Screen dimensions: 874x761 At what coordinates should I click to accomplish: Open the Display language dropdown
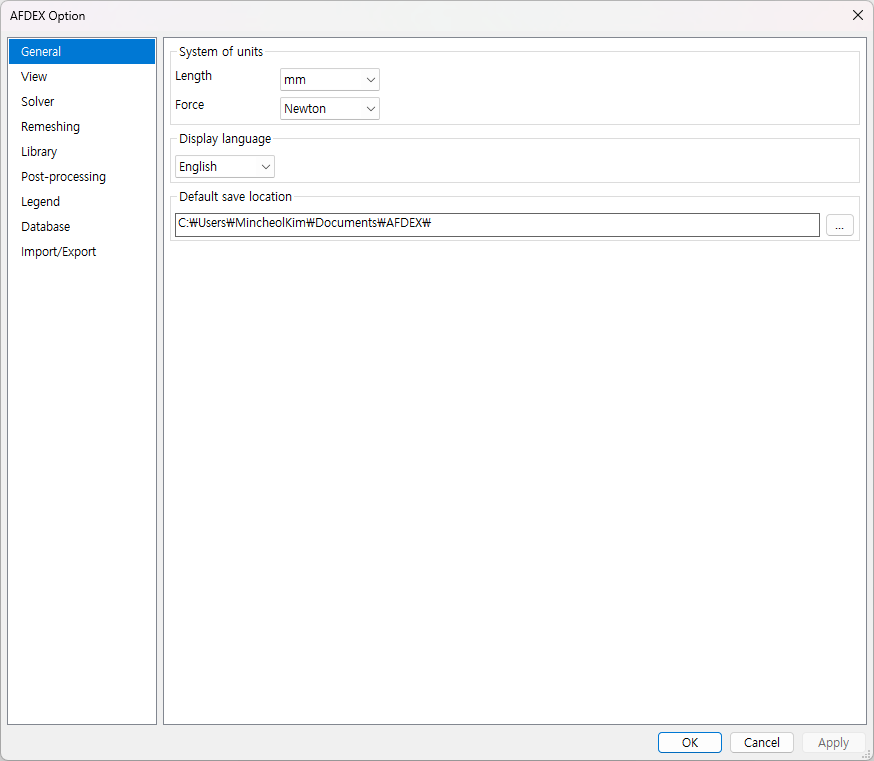225,167
